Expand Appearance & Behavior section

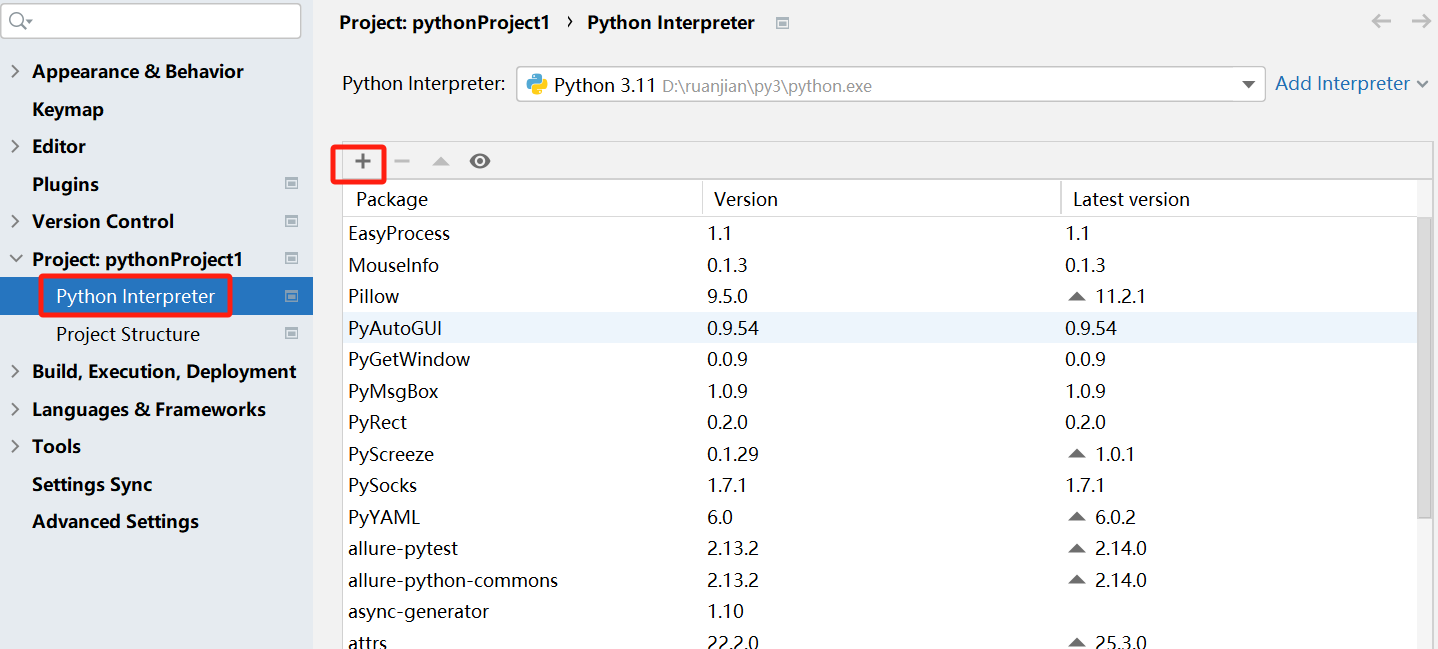[x=15, y=71]
